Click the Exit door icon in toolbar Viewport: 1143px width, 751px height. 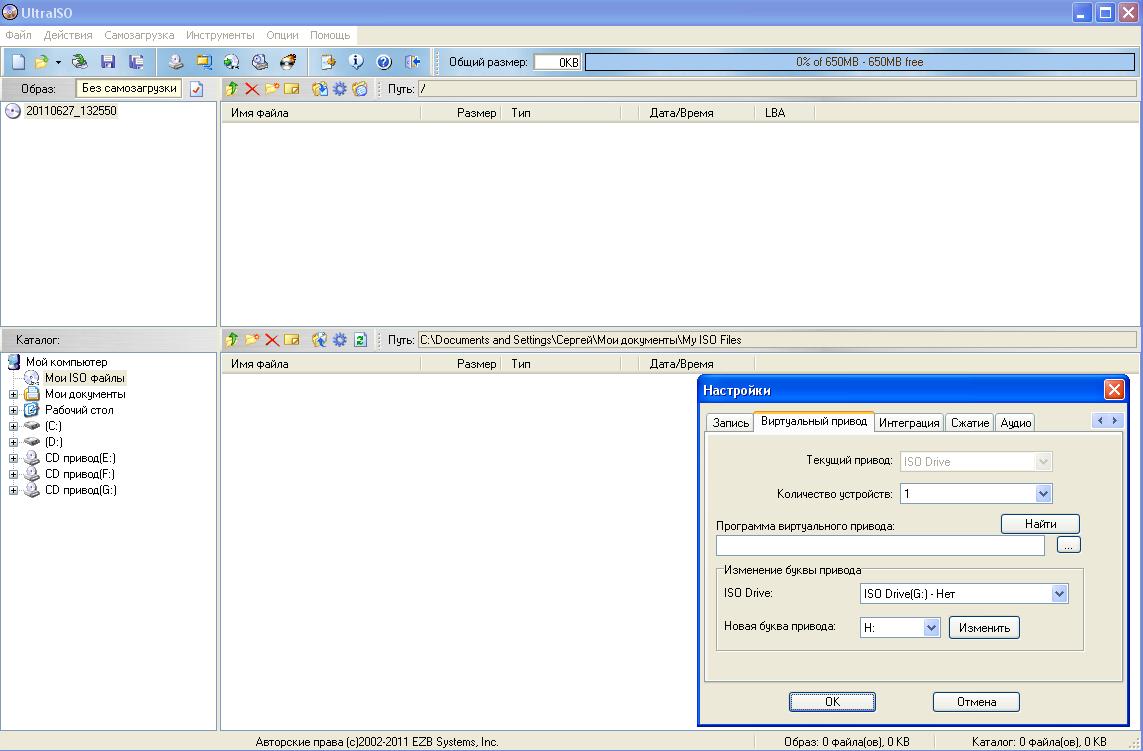(x=413, y=62)
